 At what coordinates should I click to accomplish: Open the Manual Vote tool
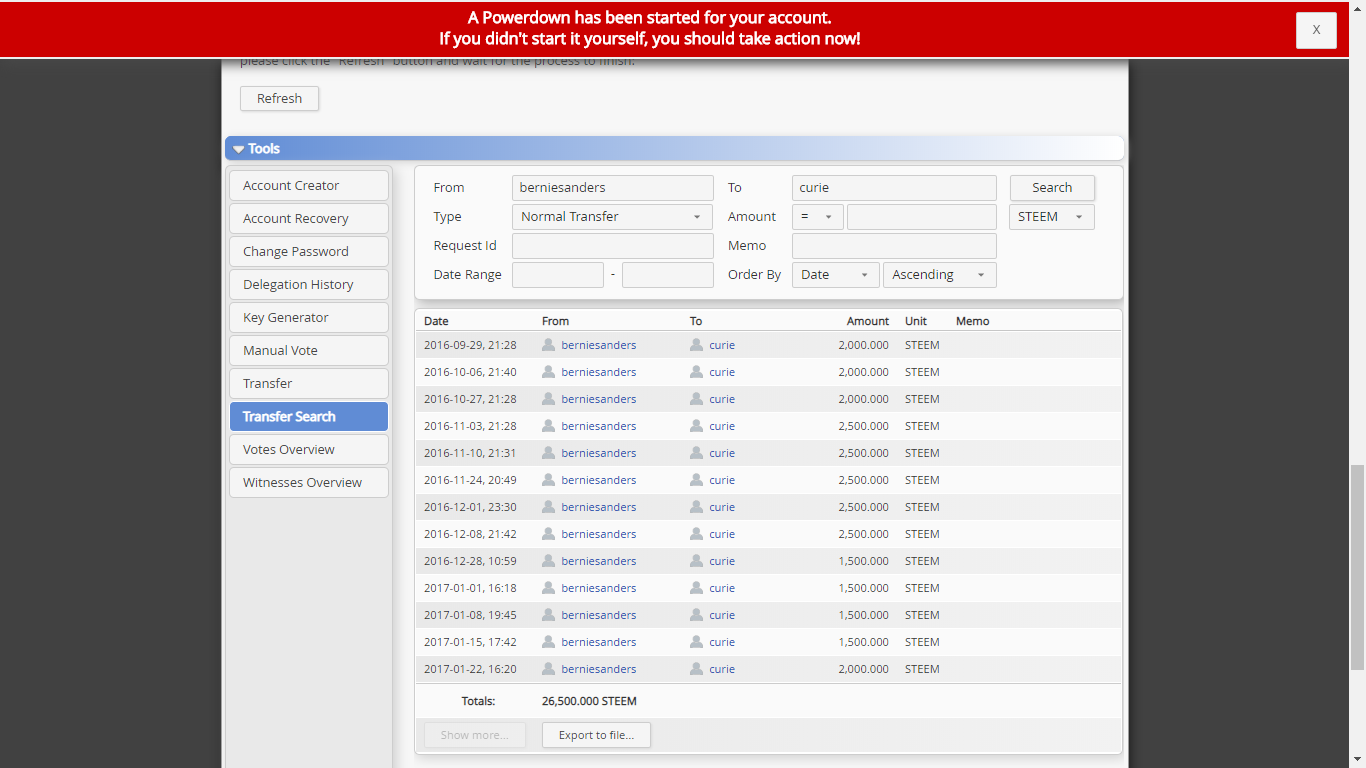[309, 350]
